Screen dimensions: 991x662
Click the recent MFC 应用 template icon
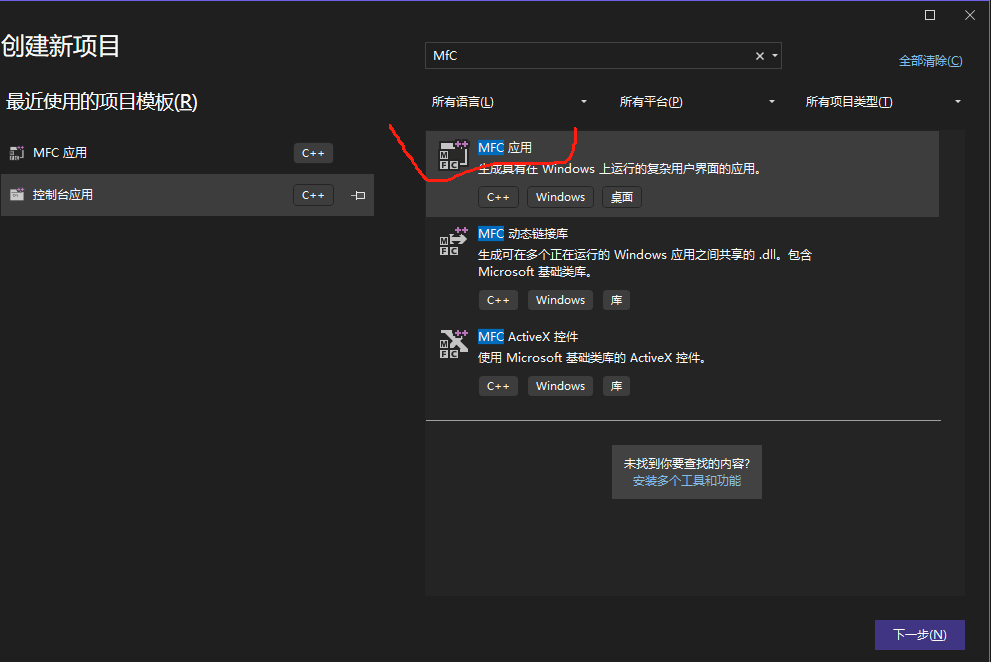pyautogui.click(x=17, y=152)
